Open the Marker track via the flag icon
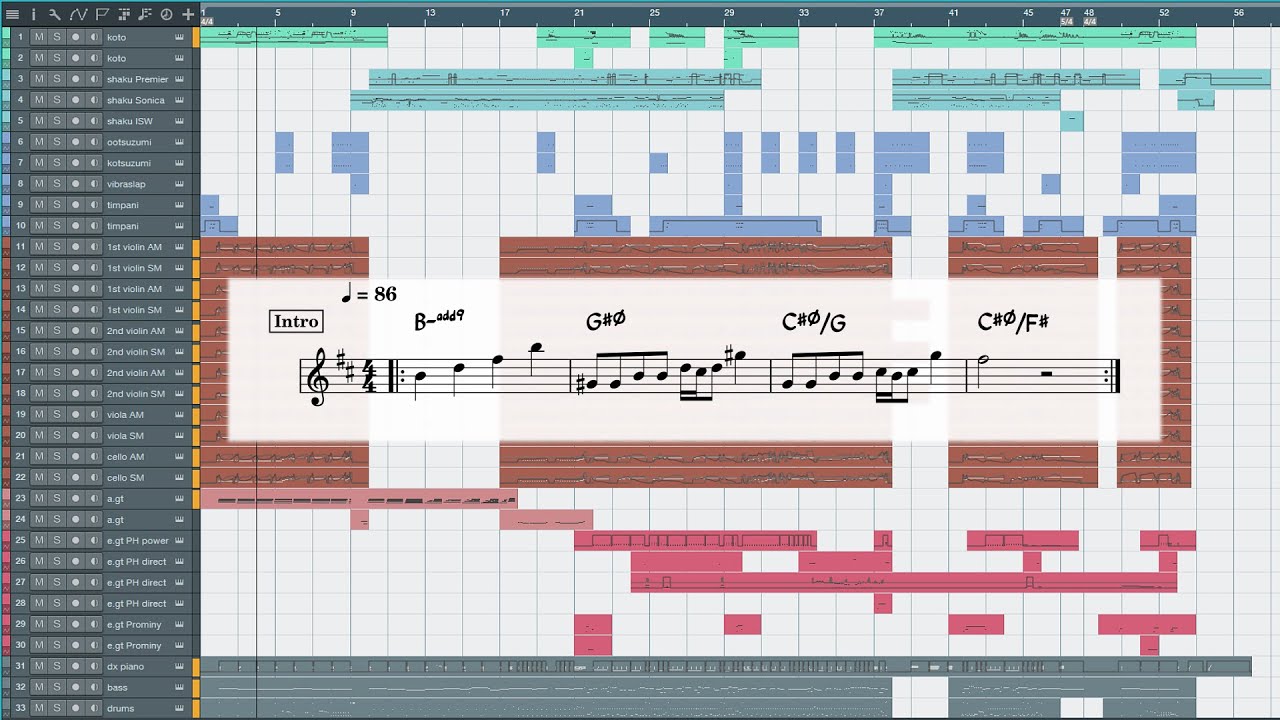Screen dimensions: 1280x720 [101, 14]
